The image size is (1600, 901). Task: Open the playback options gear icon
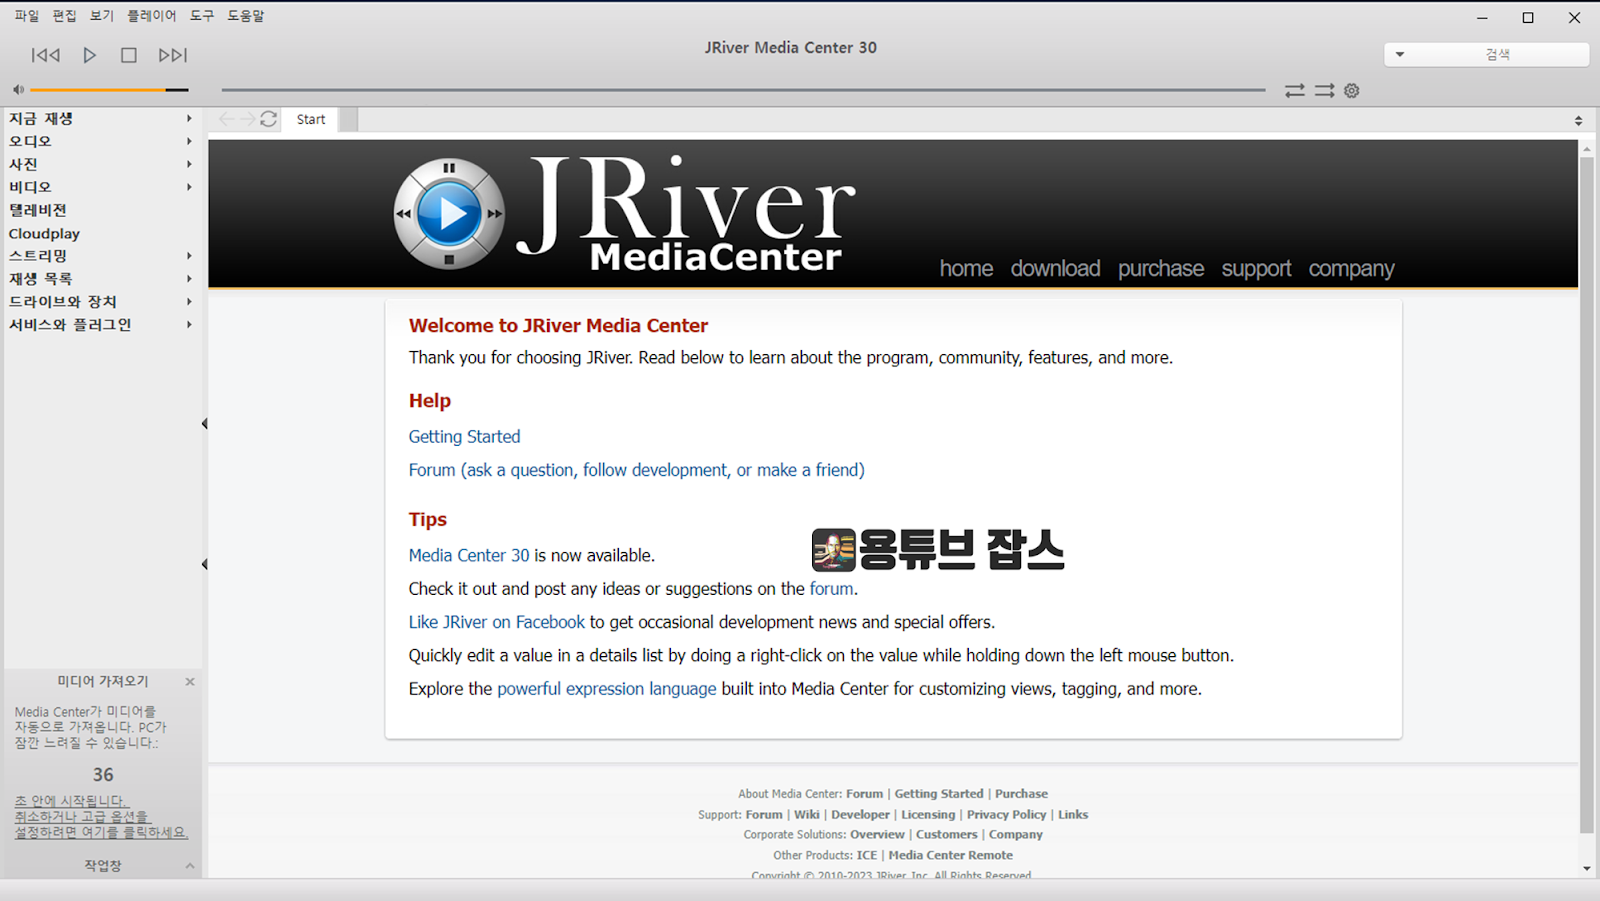click(1352, 90)
